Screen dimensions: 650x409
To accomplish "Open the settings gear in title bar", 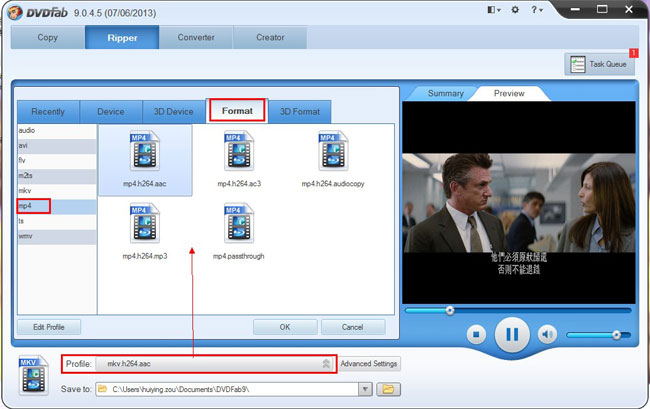I will (x=515, y=10).
